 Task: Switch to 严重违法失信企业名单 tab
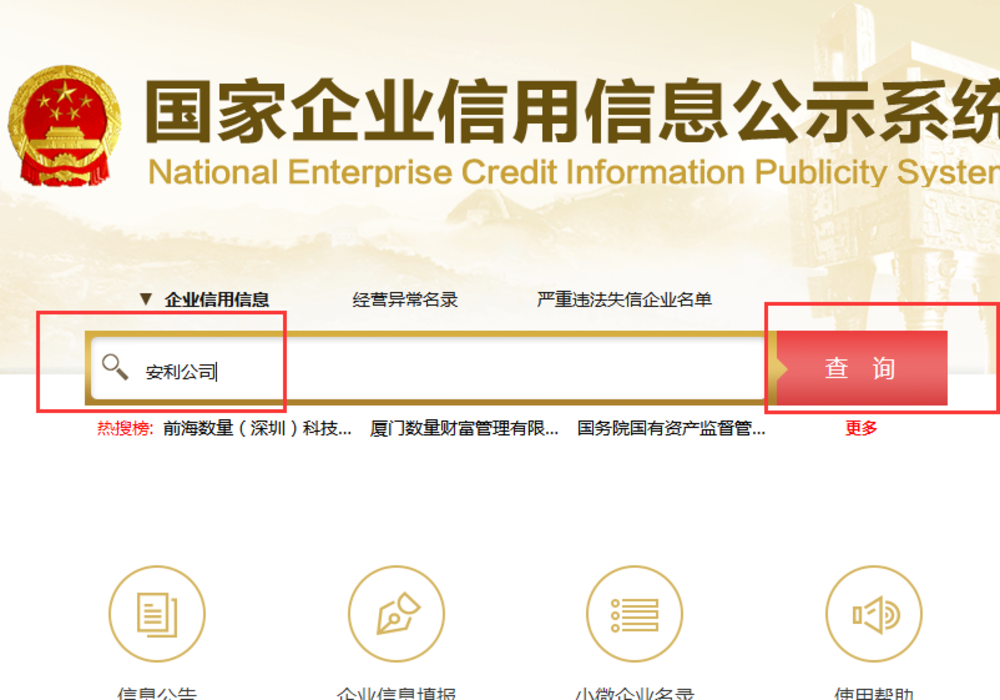tap(624, 300)
